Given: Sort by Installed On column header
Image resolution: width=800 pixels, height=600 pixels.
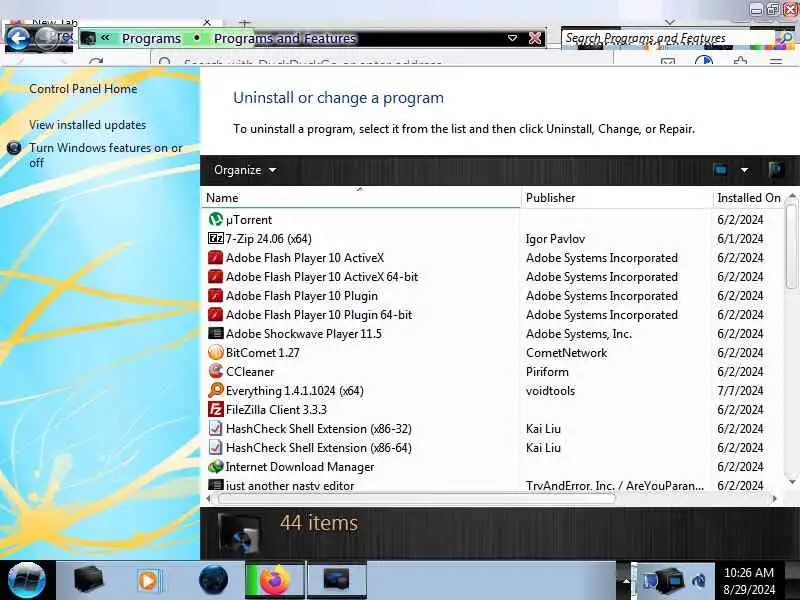Looking at the screenshot, I should (x=748, y=197).
